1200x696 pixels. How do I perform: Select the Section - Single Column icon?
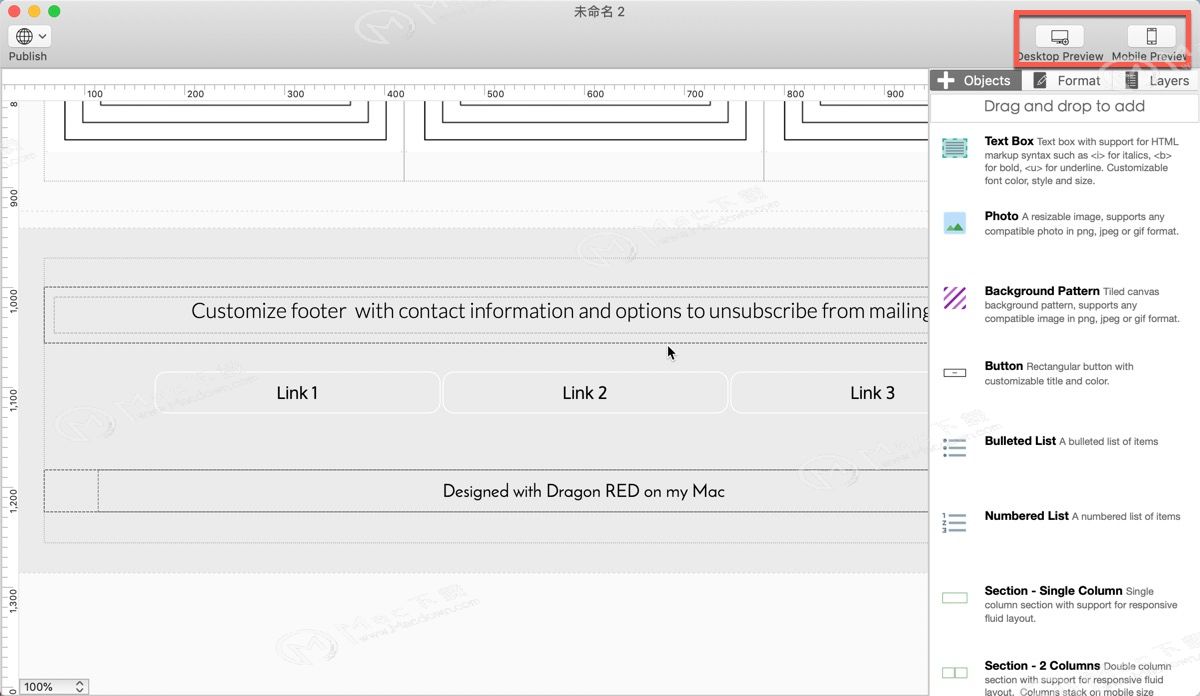[955, 598]
